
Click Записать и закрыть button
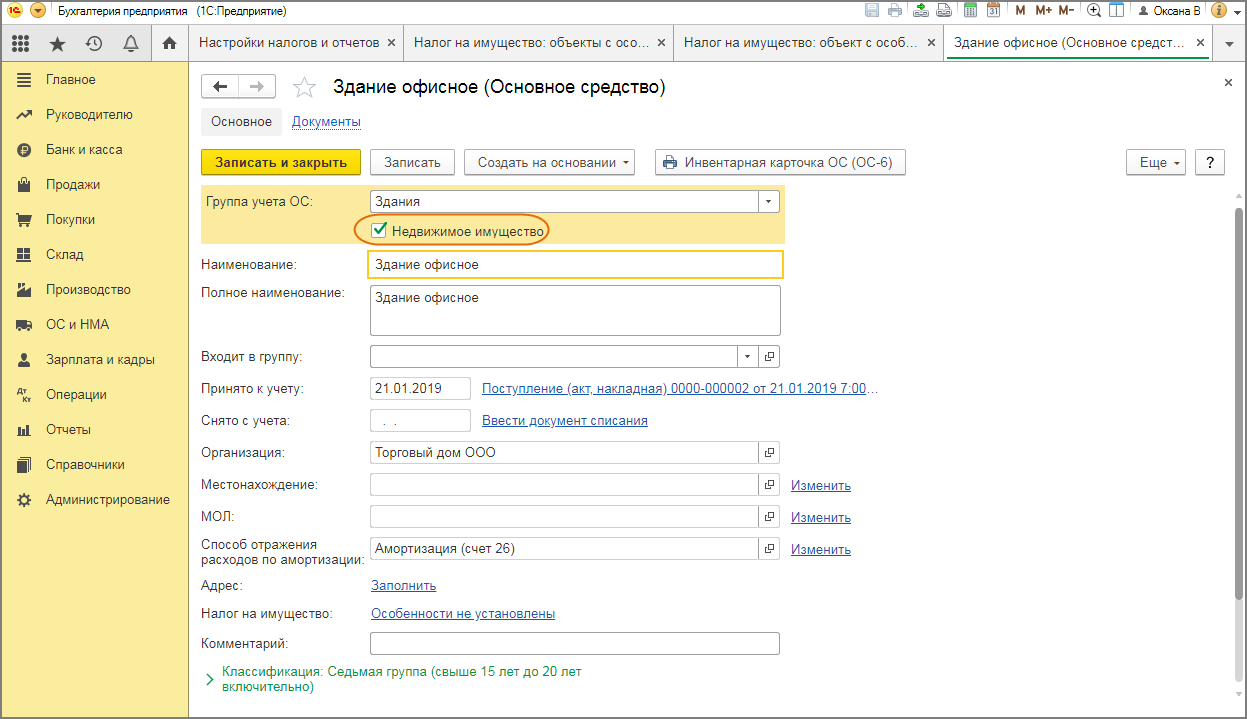pos(281,162)
